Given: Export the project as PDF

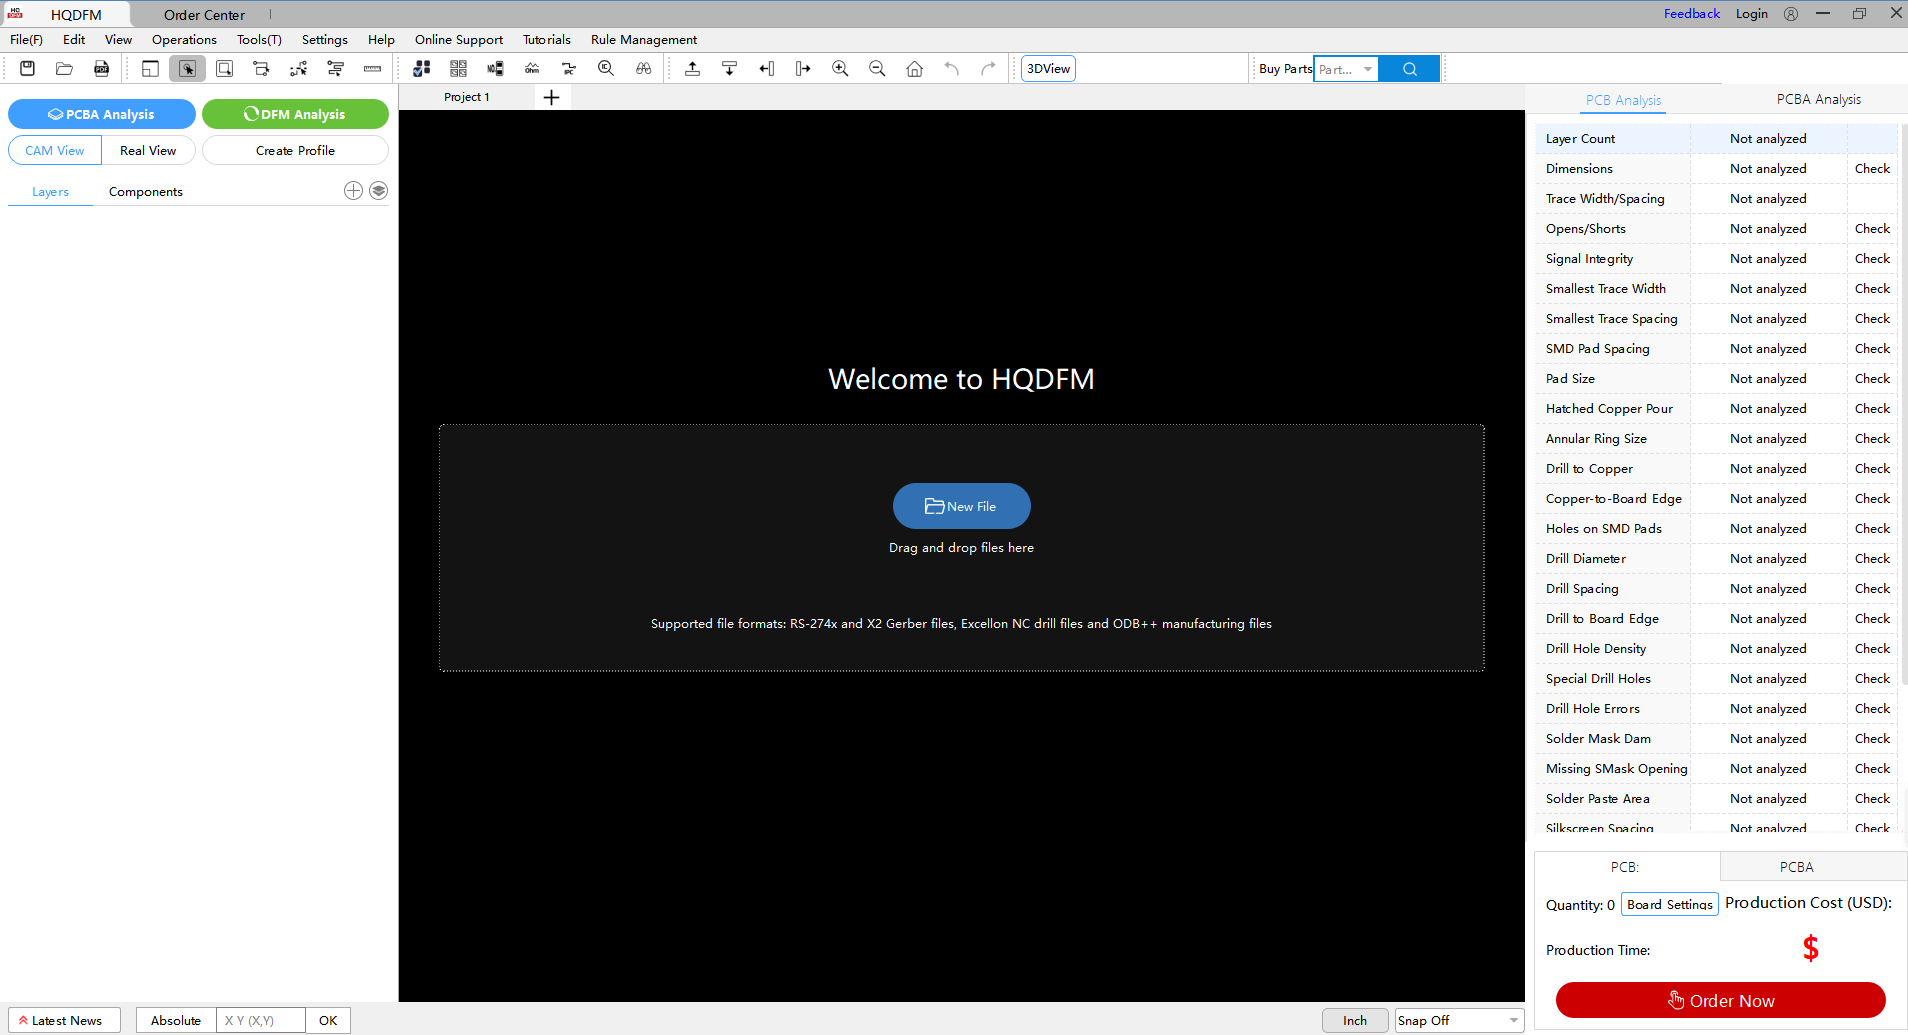Looking at the screenshot, I should (101, 68).
